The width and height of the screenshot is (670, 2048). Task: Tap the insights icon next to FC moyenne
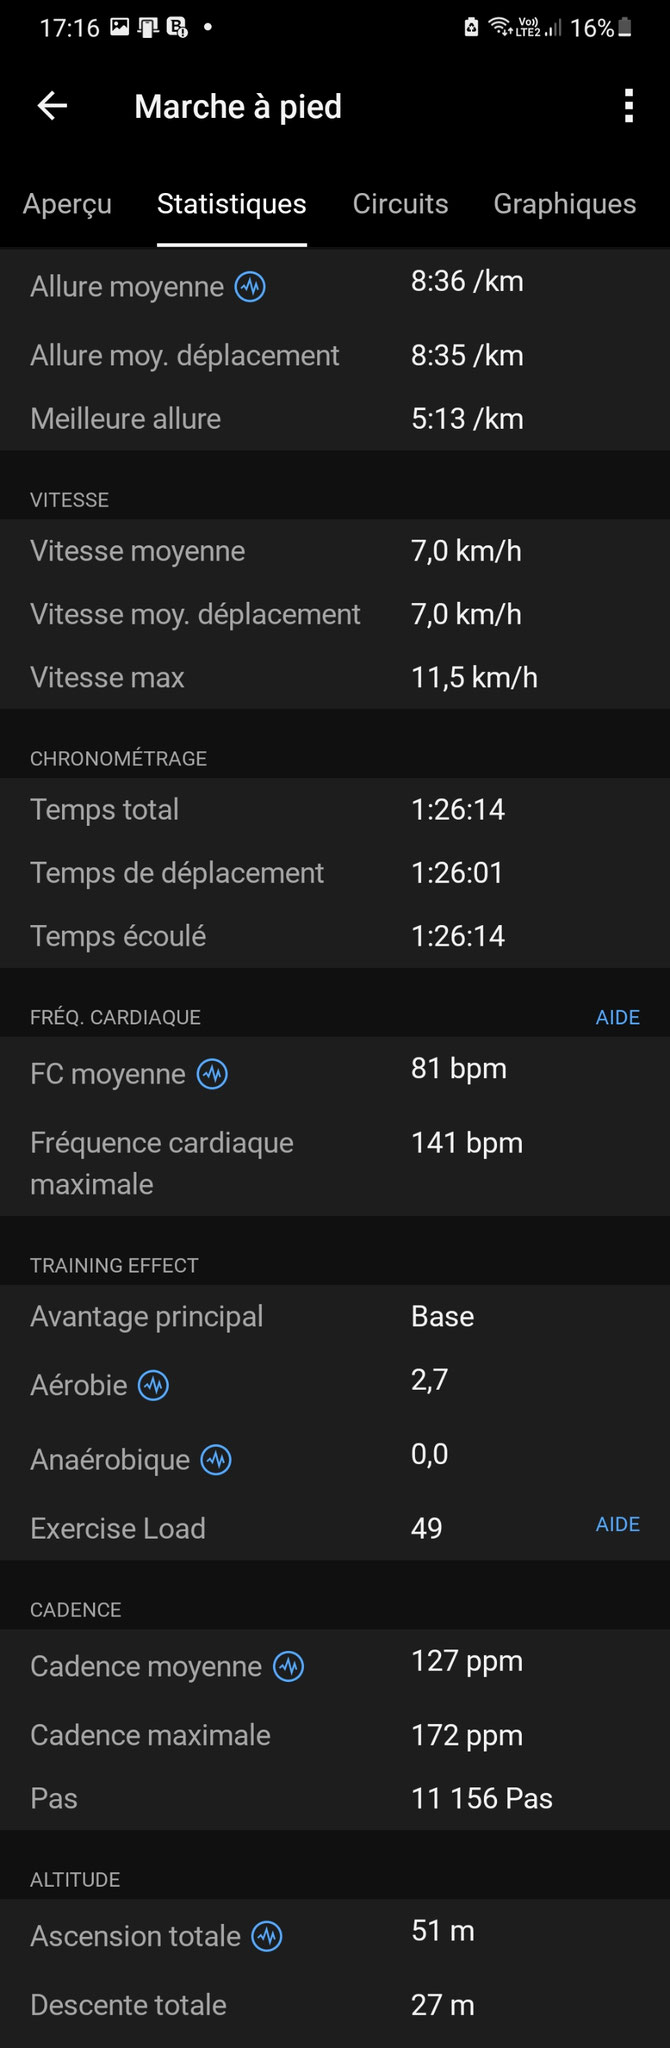[x=212, y=1074]
